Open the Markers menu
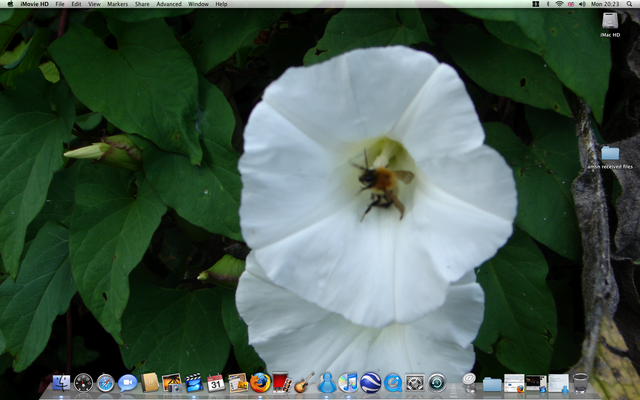The image size is (640, 400). [118, 4]
